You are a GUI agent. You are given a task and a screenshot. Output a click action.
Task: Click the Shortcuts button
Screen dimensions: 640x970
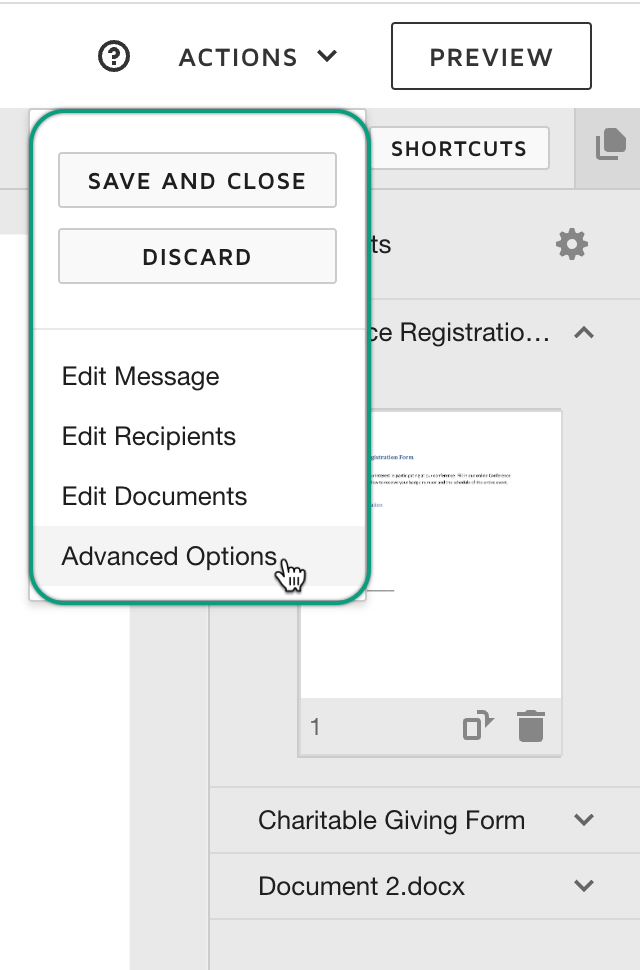[461, 148]
